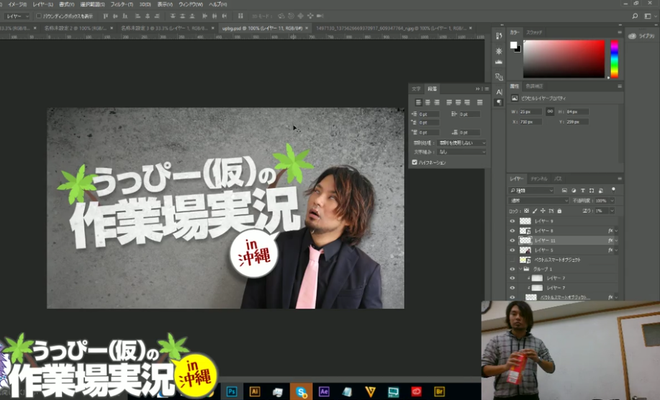
Task: Switch to the チャンネル tab
Action: pos(538,177)
